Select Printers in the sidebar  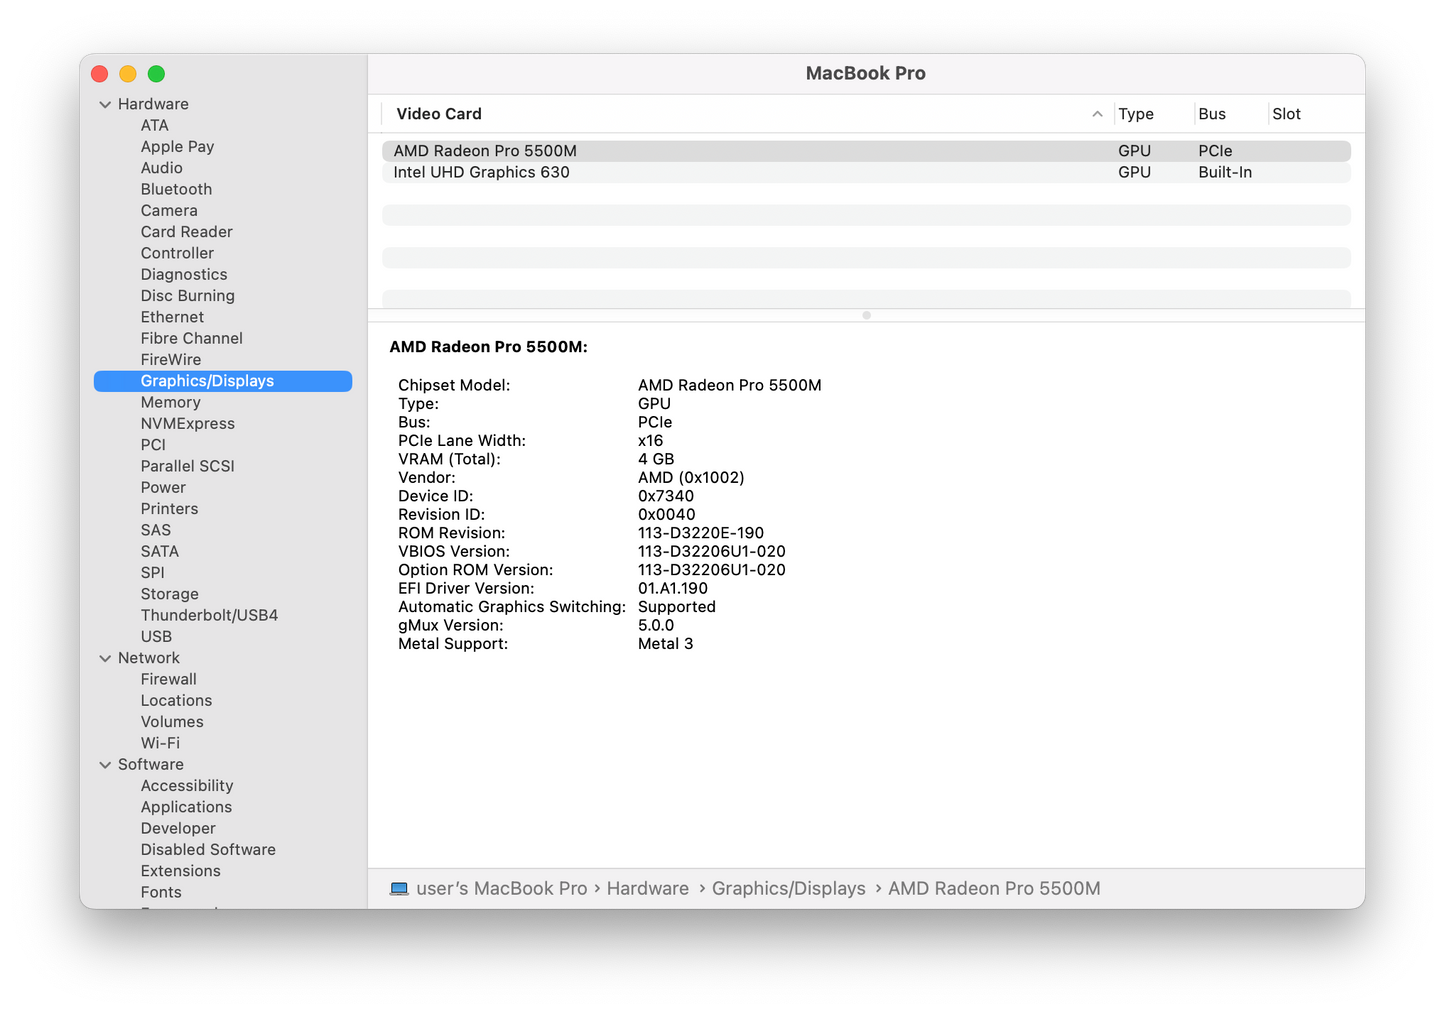[x=170, y=509]
